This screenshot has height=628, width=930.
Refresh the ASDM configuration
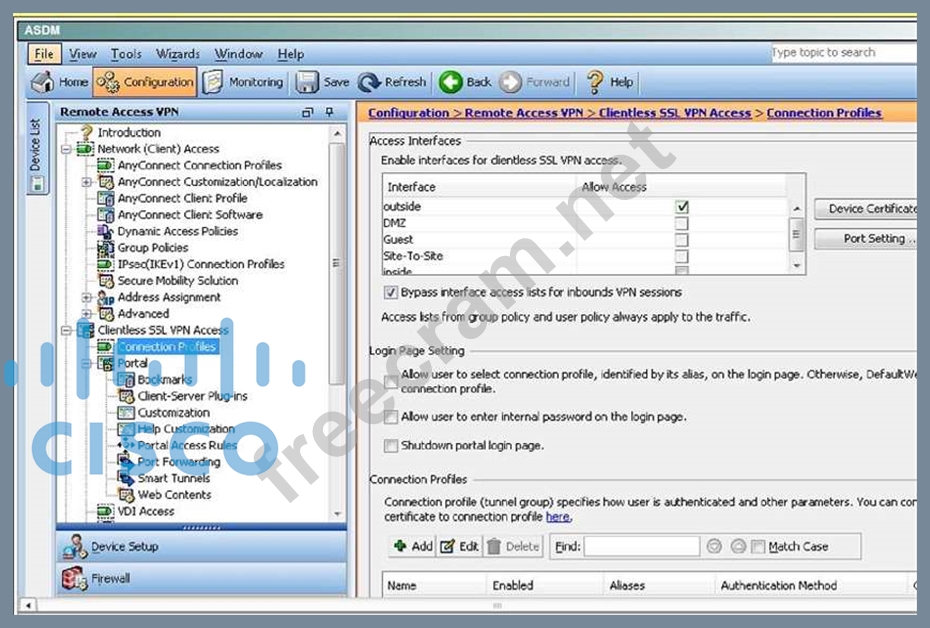392,82
